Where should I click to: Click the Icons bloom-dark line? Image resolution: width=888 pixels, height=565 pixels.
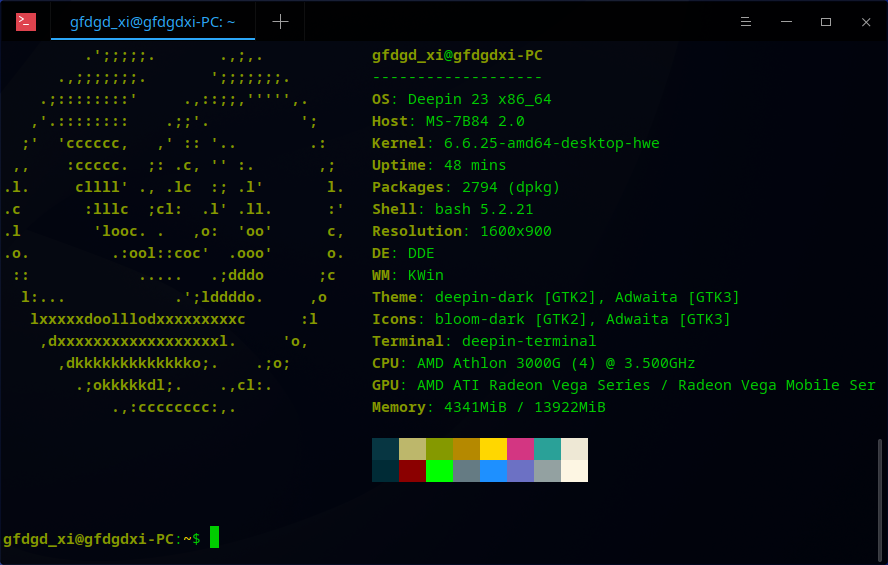(x=551, y=319)
